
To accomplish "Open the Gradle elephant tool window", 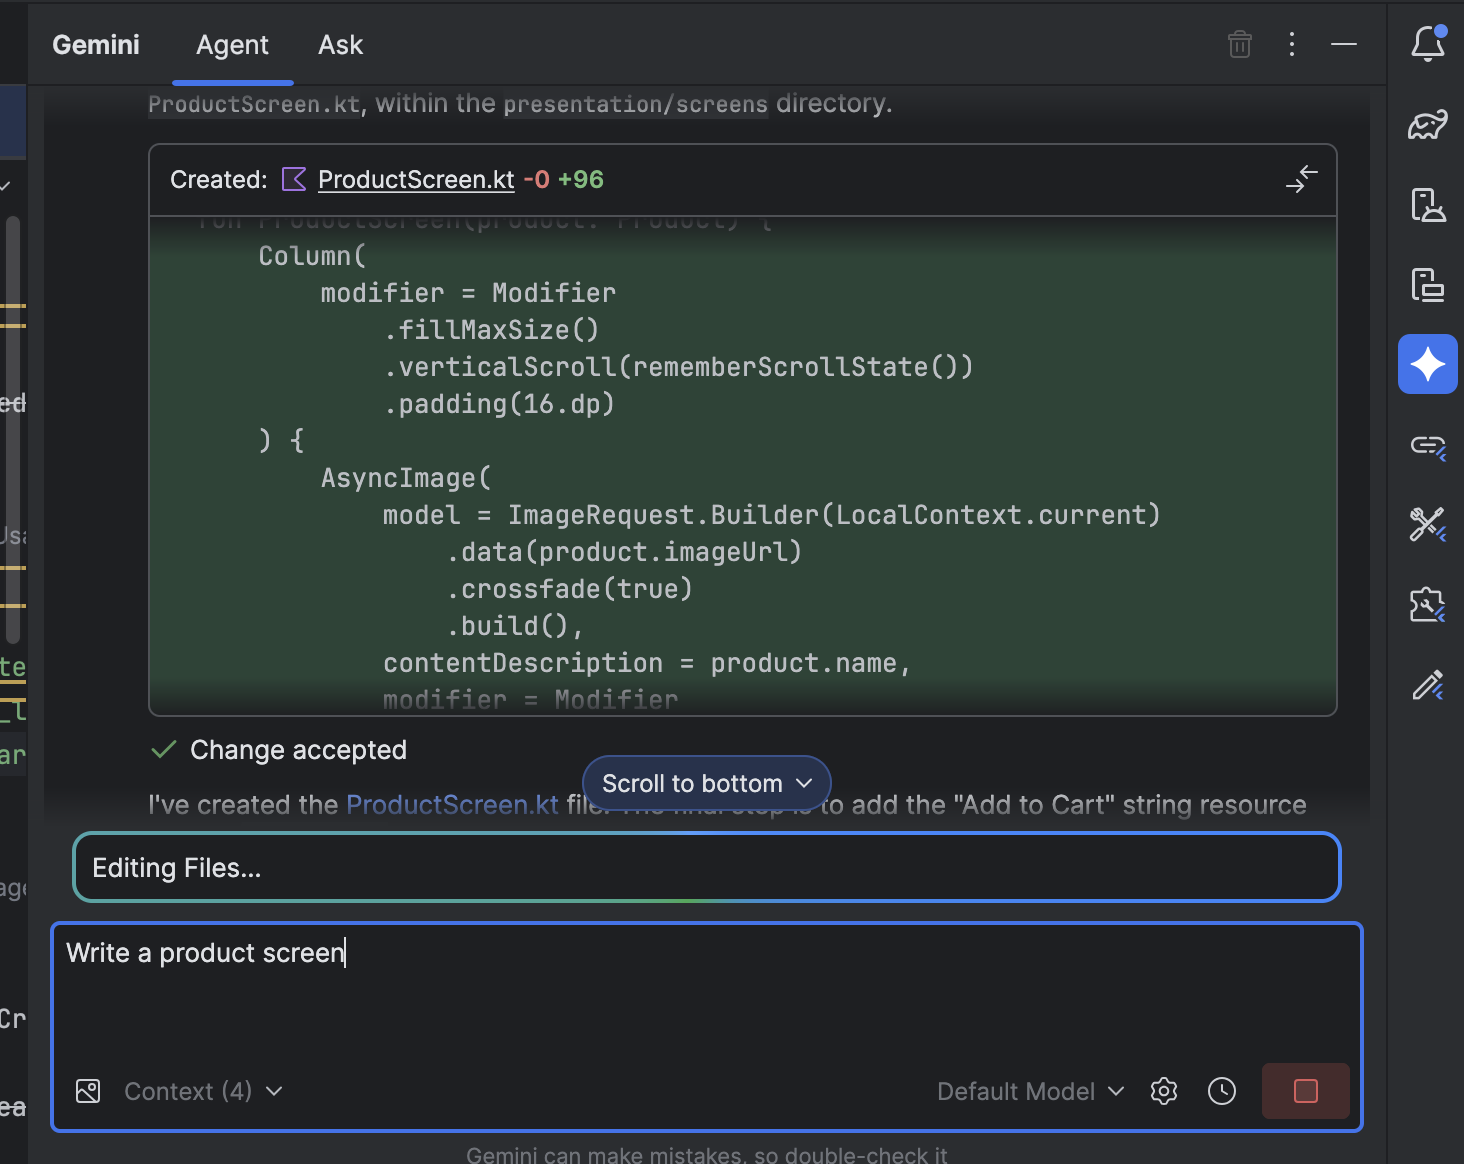I will (1427, 124).
